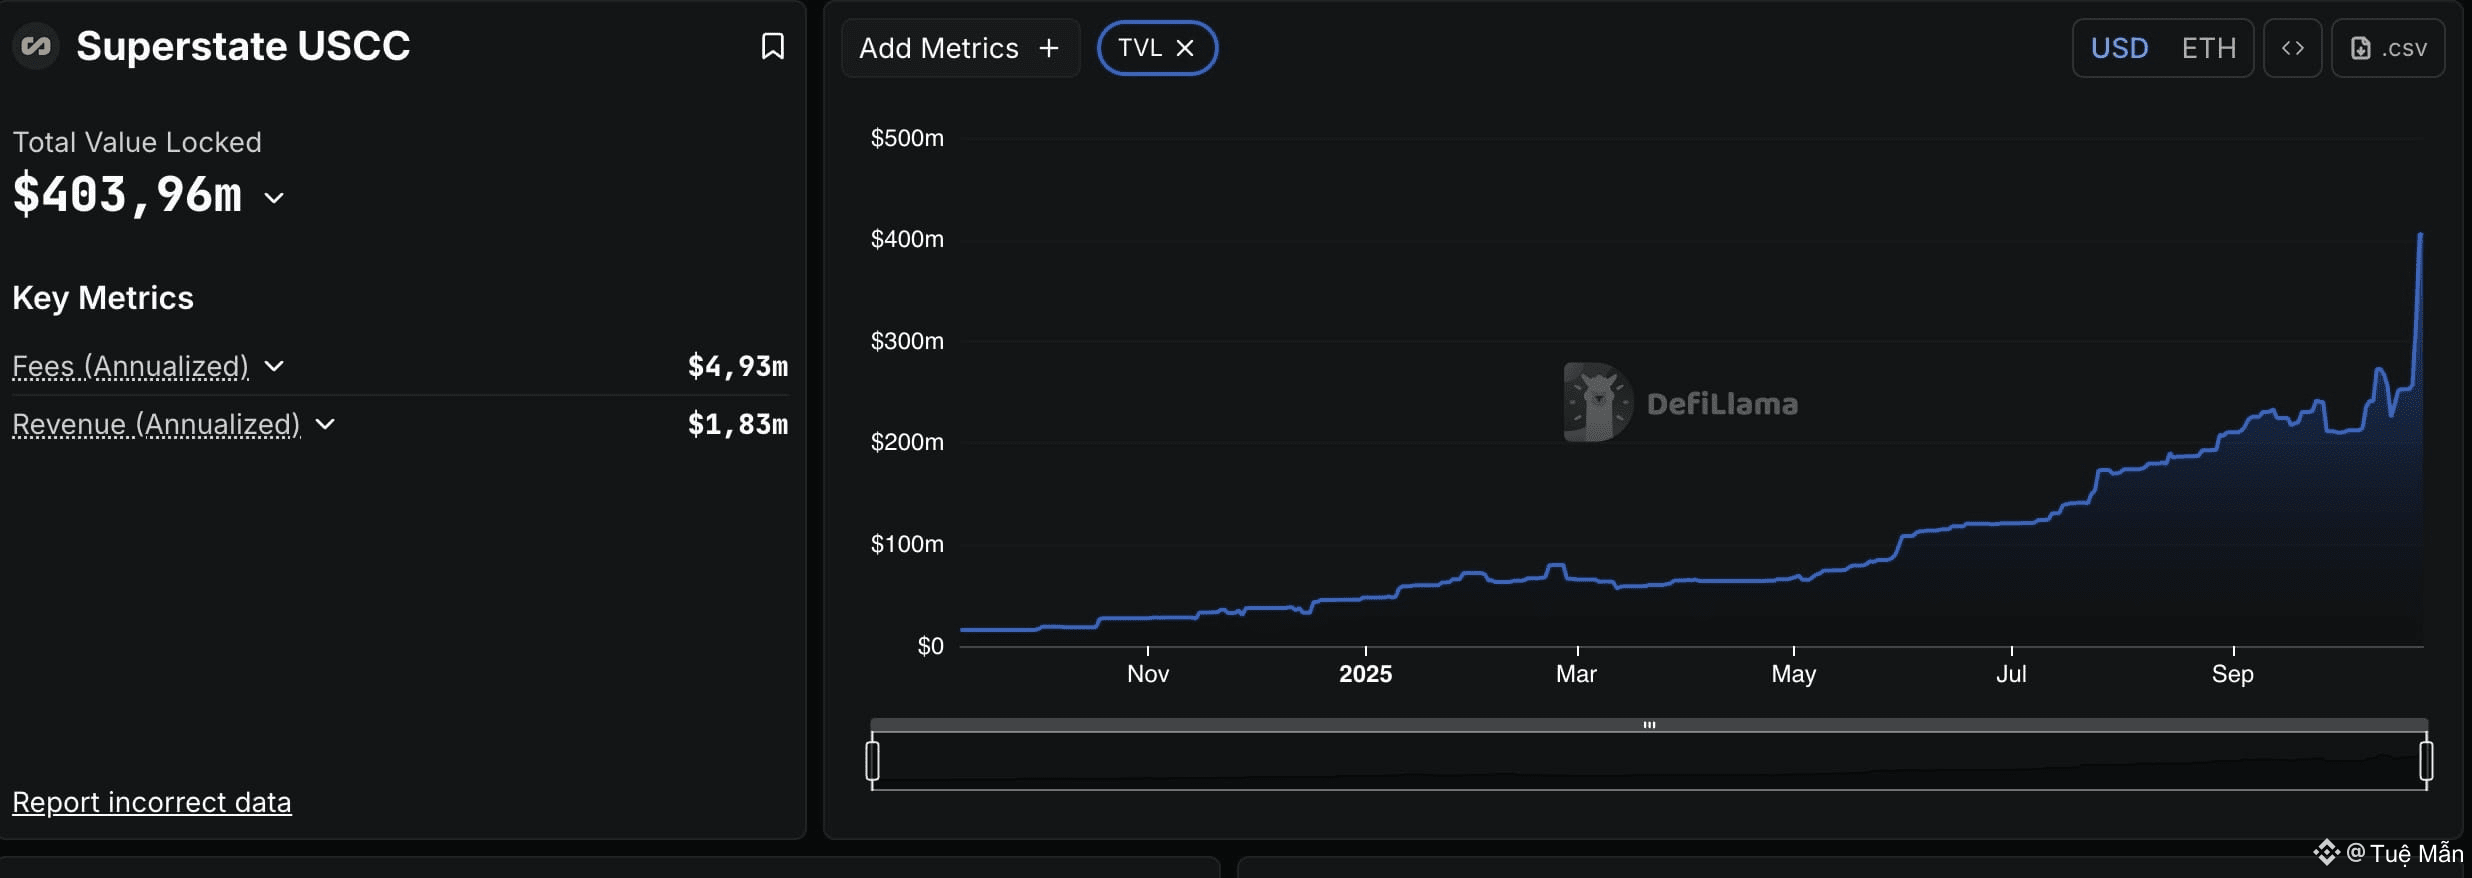Expand Revenue (Annualized) details
Image resolution: width=2472 pixels, height=878 pixels.
[325, 424]
